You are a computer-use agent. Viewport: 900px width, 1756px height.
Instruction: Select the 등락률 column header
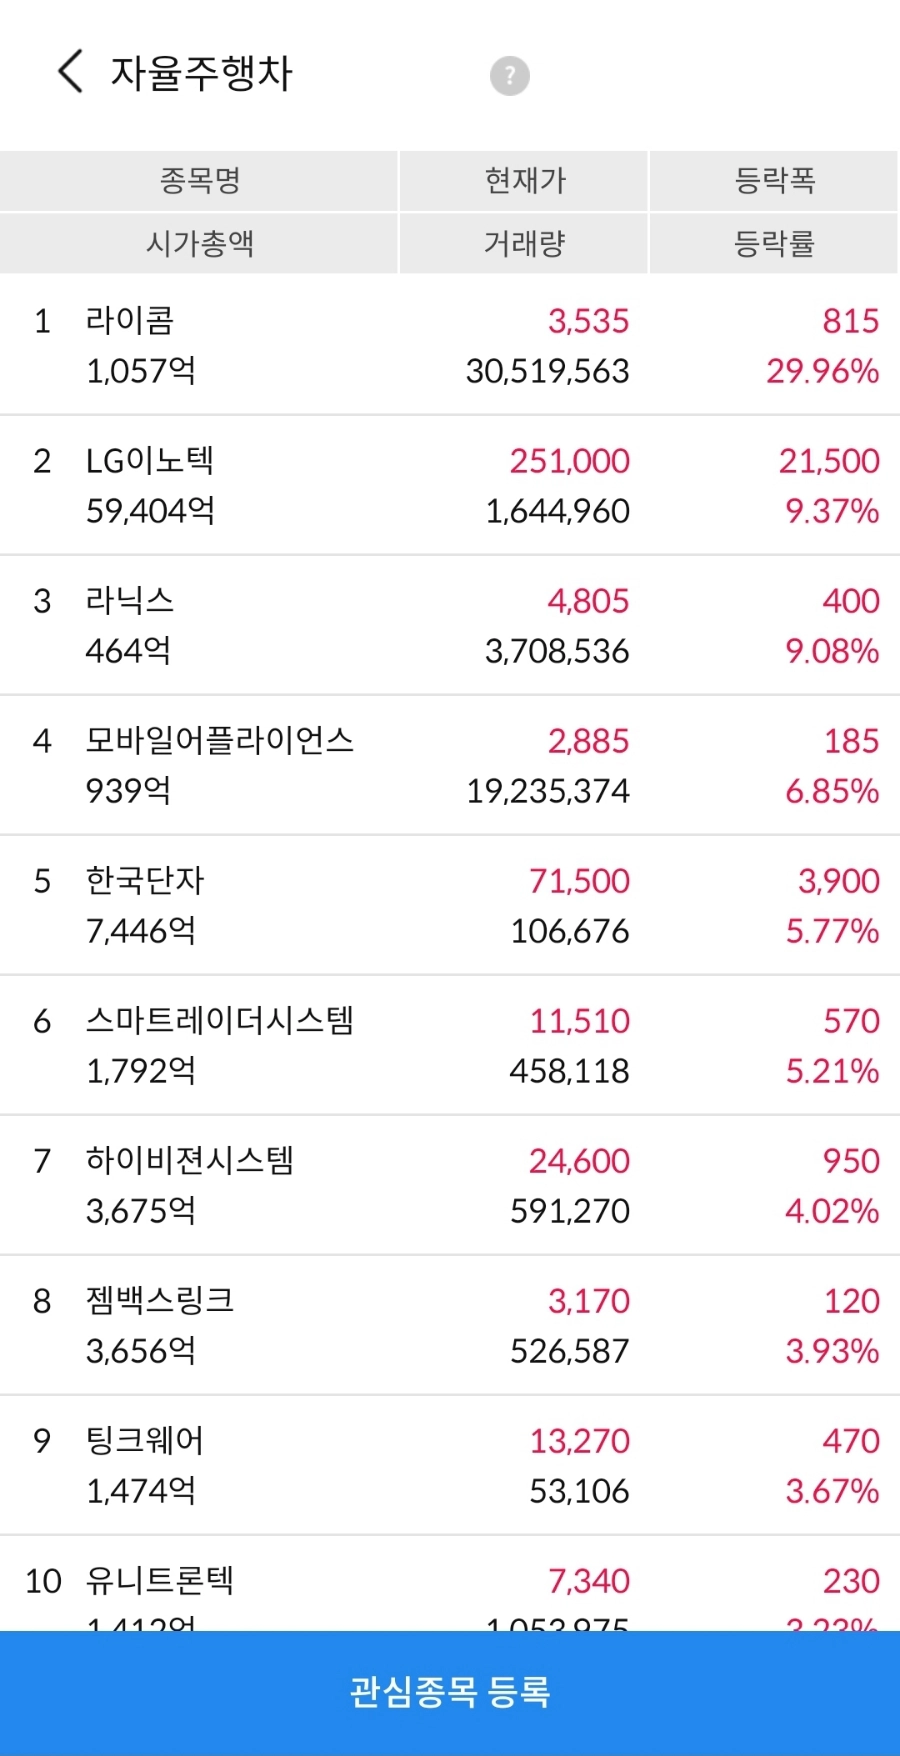pos(774,243)
